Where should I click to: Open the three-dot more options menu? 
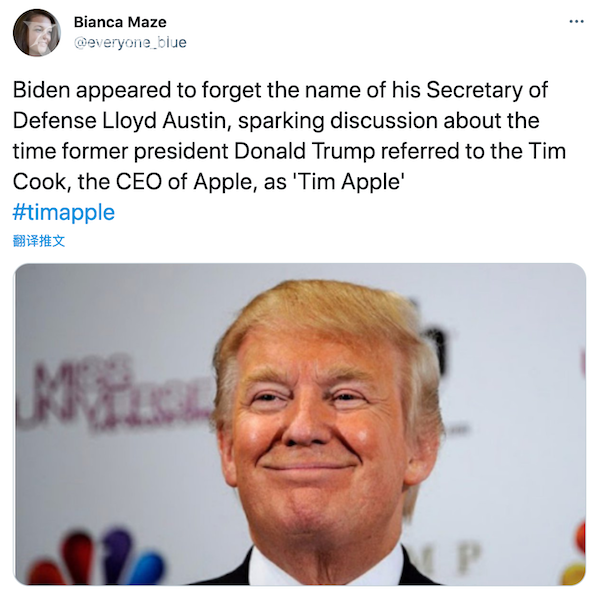click(576, 22)
